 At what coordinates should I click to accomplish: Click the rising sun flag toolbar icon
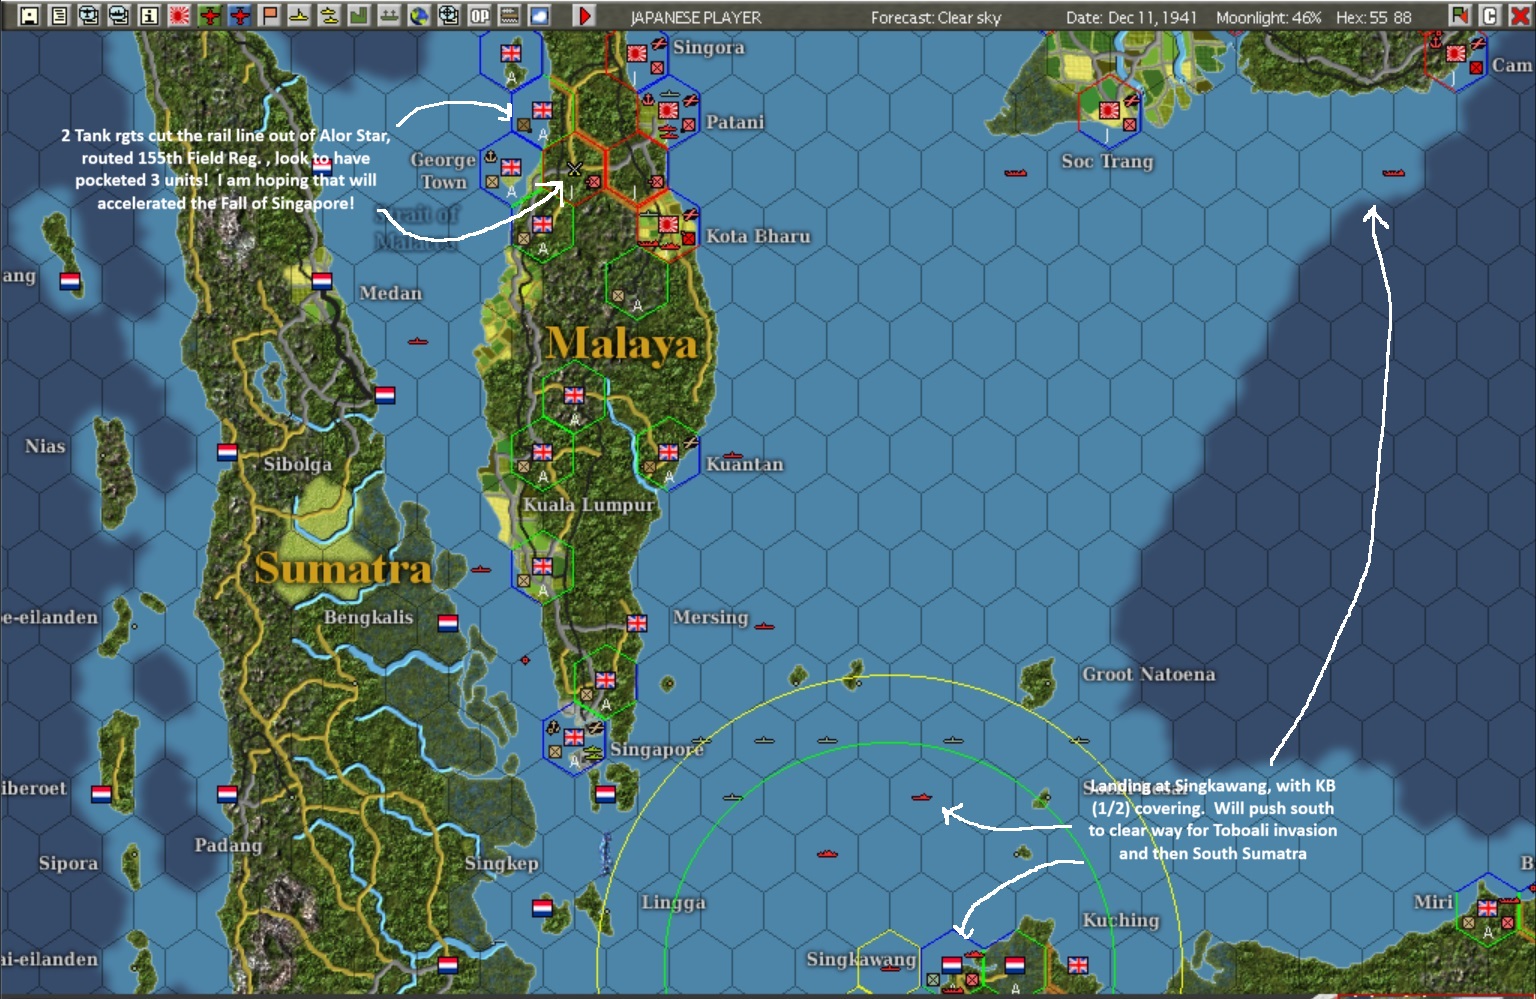click(x=179, y=15)
